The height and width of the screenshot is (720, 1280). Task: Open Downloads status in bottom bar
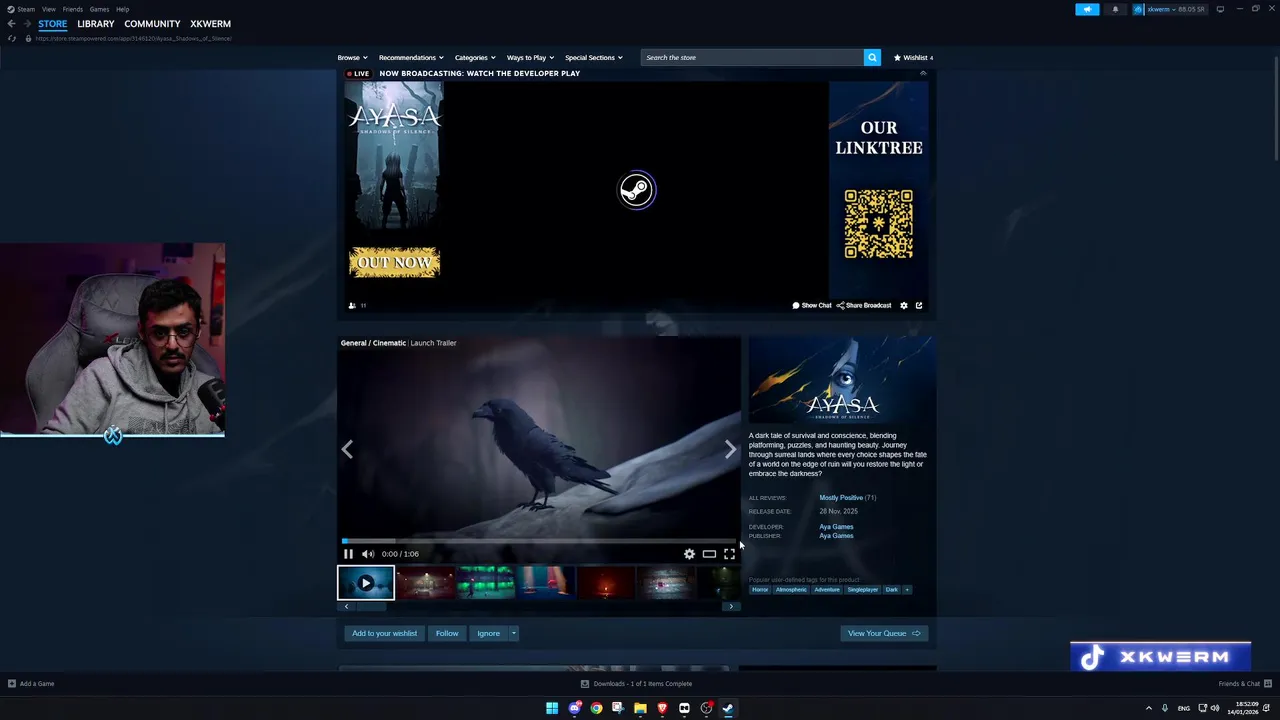[637, 684]
